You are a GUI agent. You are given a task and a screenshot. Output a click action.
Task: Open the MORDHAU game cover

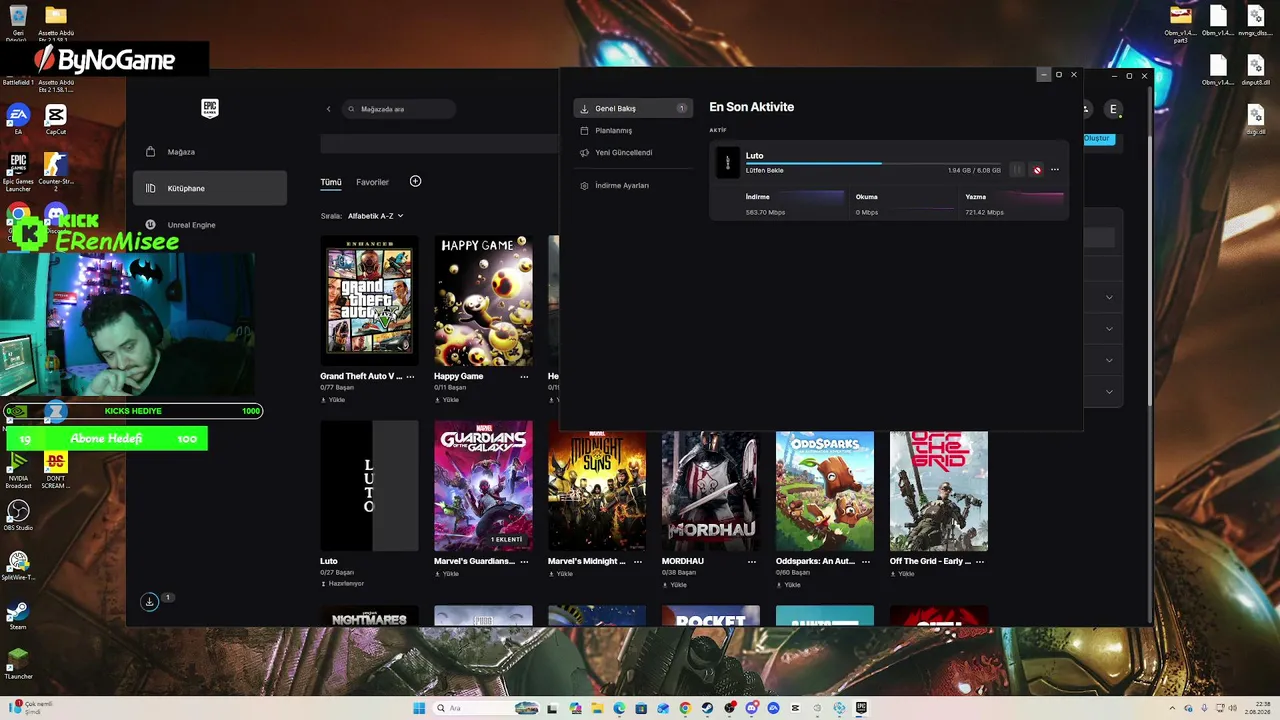[711, 491]
